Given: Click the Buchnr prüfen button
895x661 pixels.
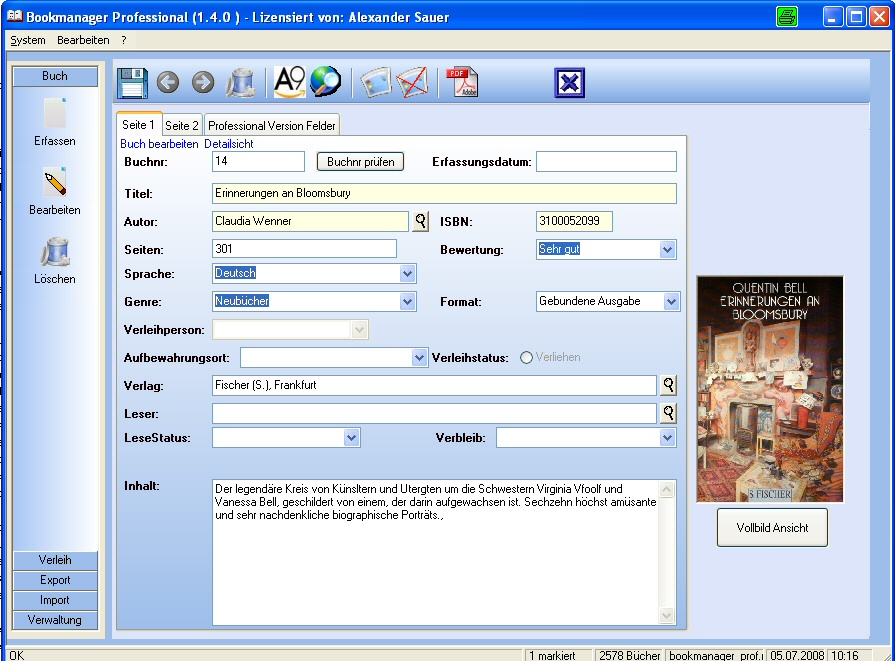Looking at the screenshot, I should point(361,161).
